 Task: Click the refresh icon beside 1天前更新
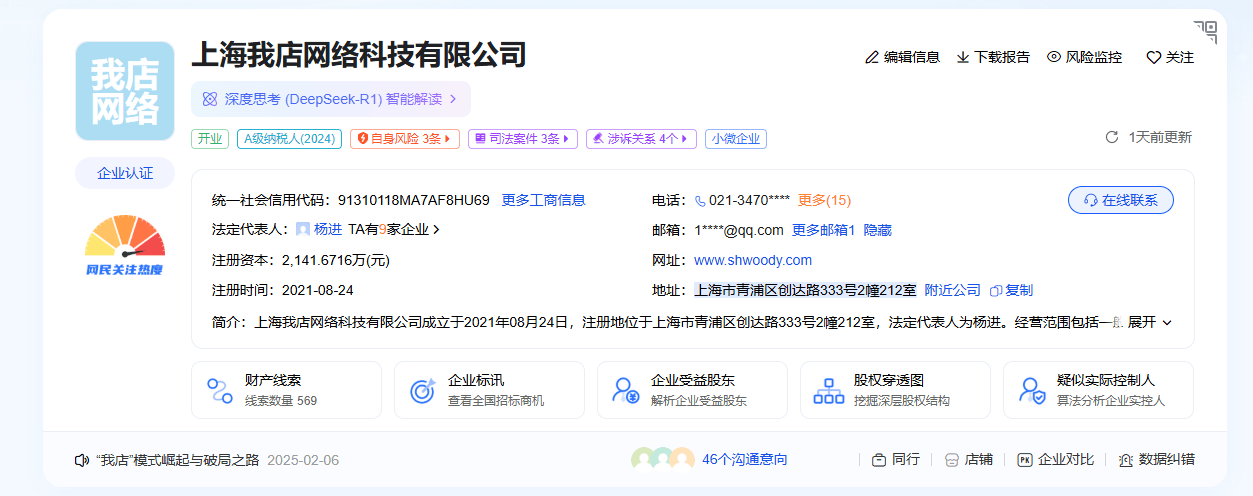point(1111,137)
